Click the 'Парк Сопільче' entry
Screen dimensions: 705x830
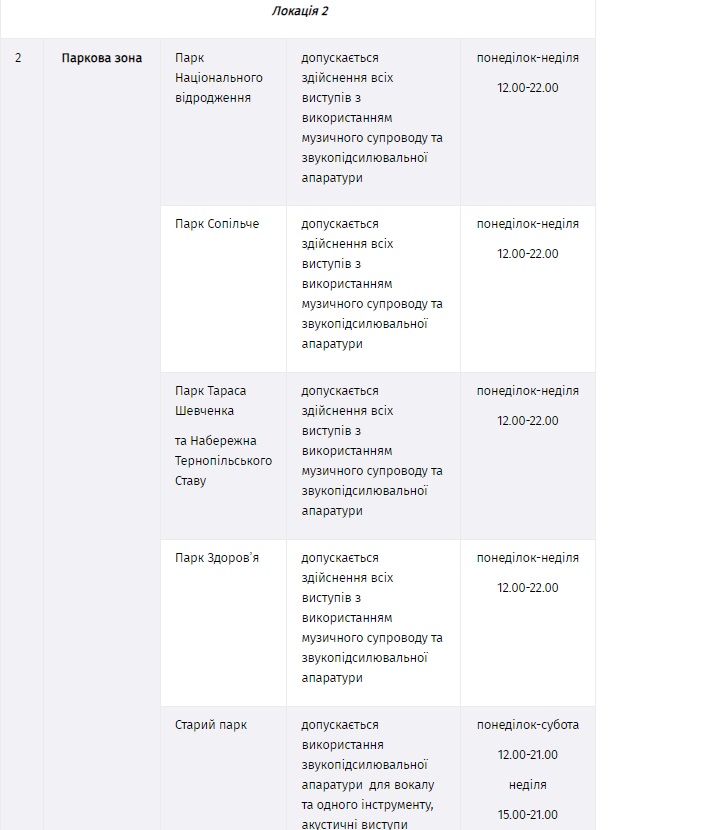(217, 224)
